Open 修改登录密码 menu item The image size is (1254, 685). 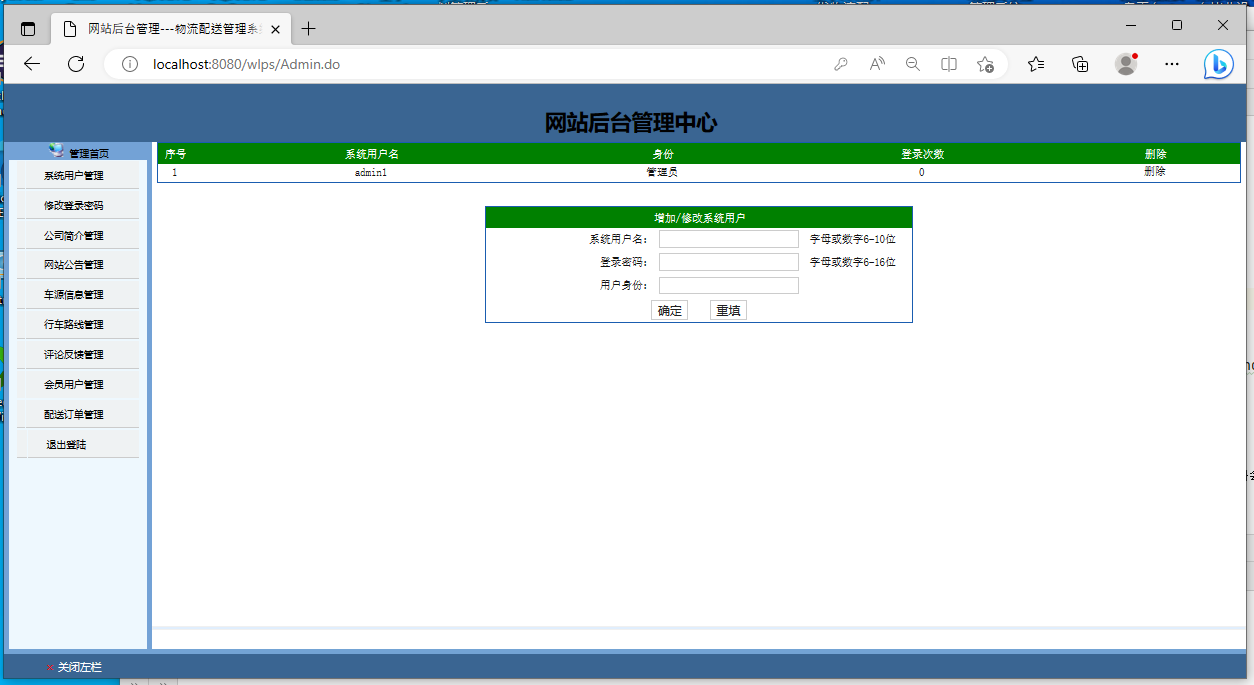click(x=73, y=206)
